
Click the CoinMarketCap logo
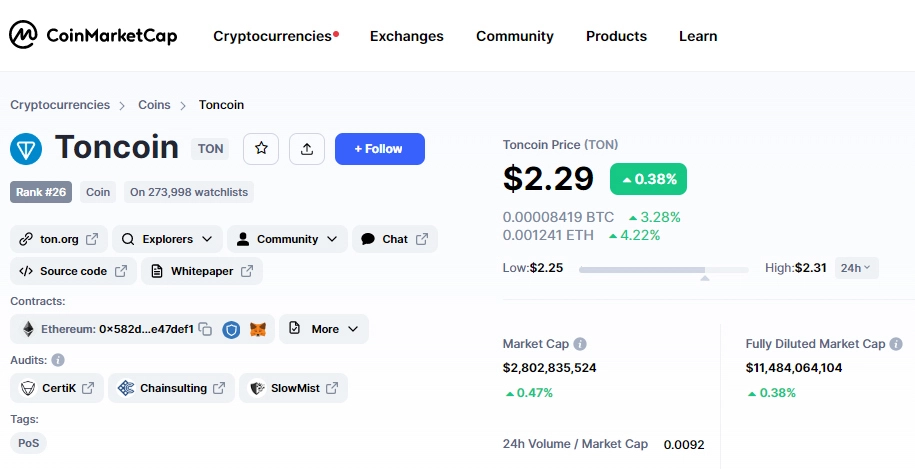click(93, 36)
